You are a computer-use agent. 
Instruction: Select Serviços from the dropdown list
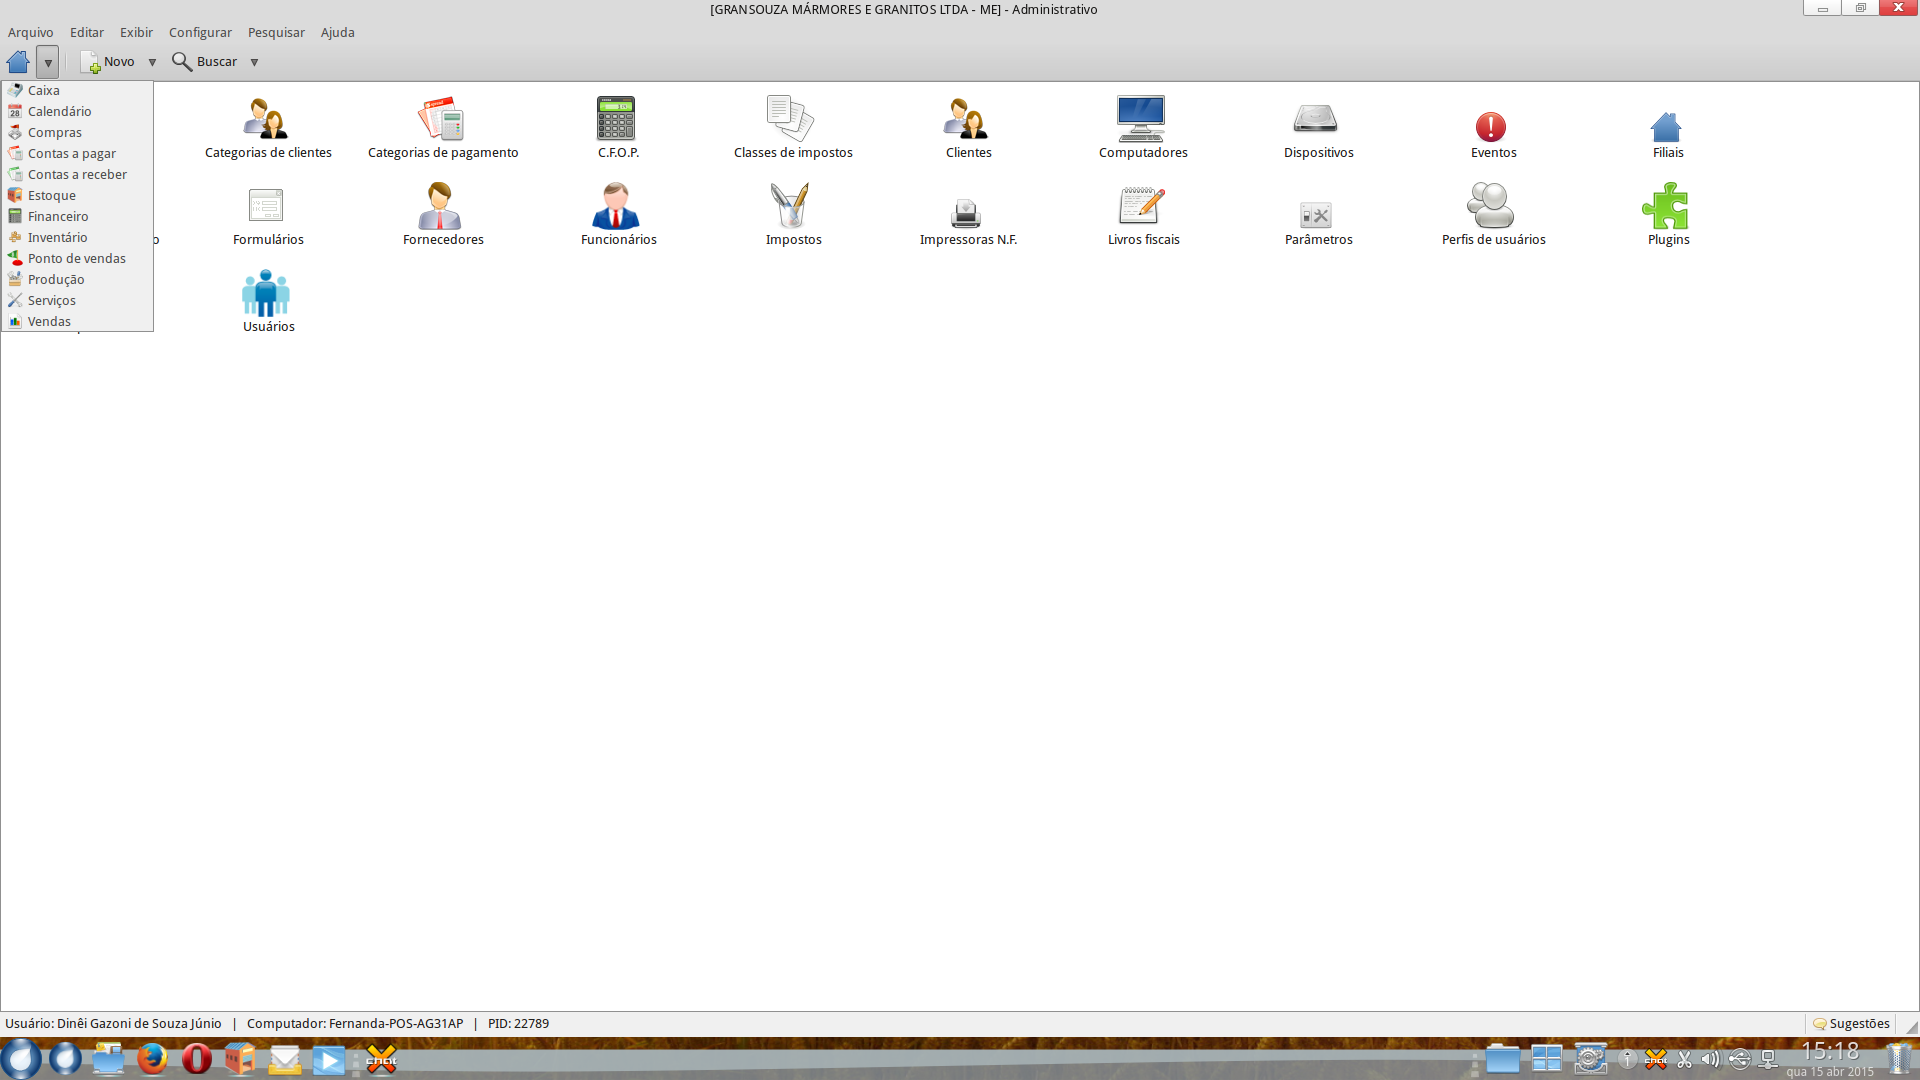pyautogui.click(x=77, y=301)
